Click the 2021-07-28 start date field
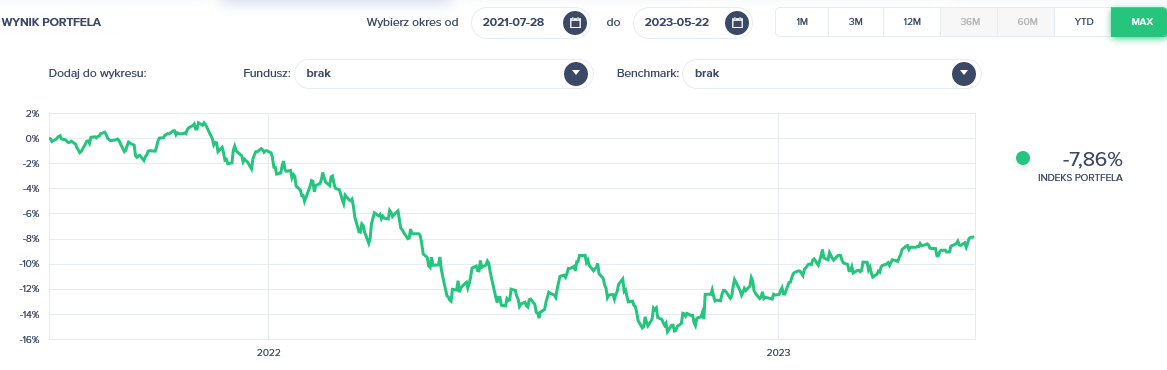The image size is (1167, 370). click(x=531, y=22)
